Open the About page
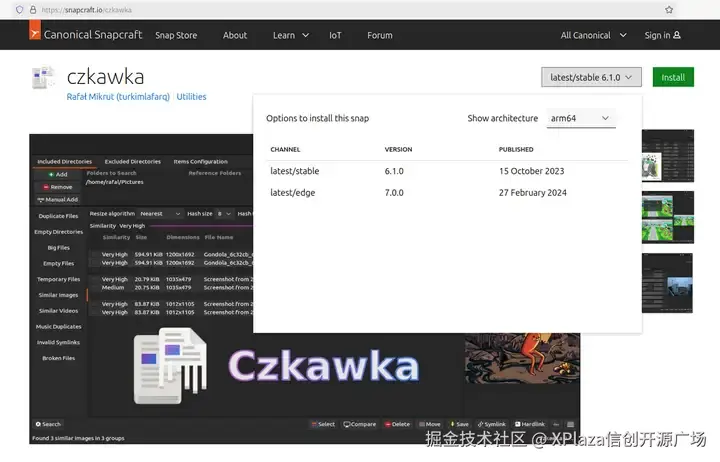720x462 pixels. point(235,35)
